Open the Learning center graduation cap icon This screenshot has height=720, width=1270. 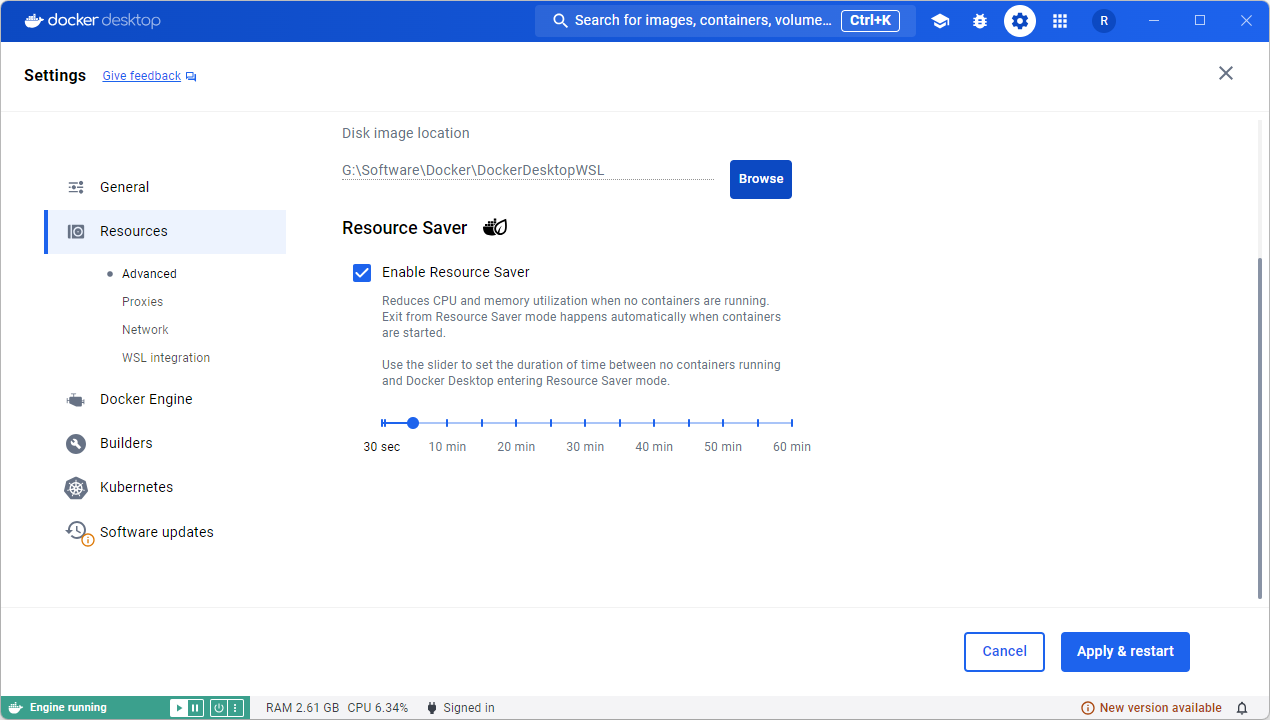(940, 21)
